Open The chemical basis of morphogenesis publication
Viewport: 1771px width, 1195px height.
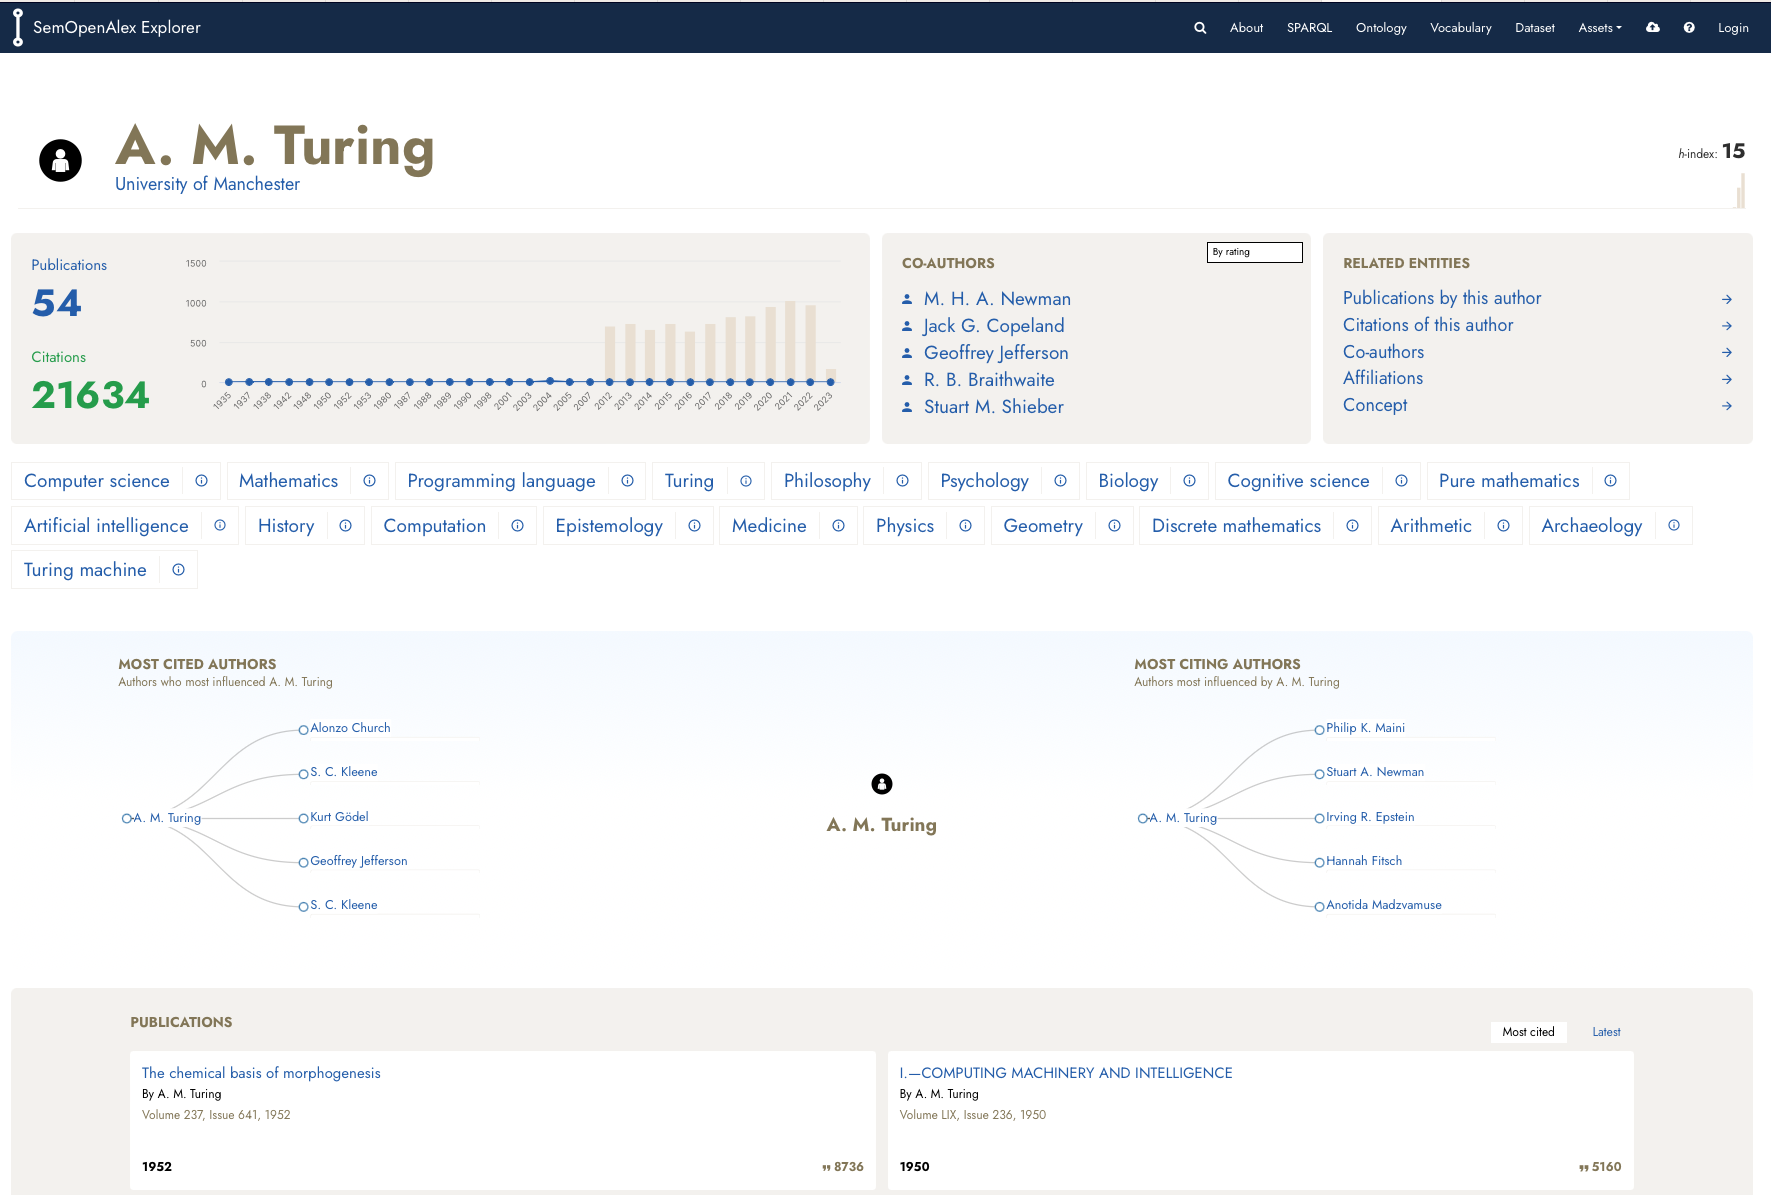pos(261,1073)
